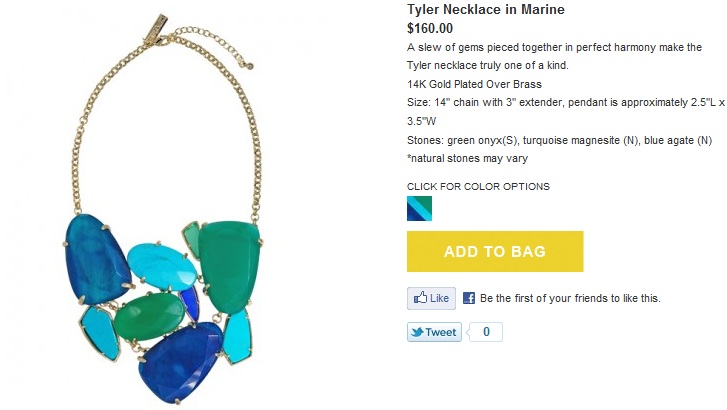Click the large green onyx stone on the right
This screenshot has width=727, height=410.
(229, 267)
